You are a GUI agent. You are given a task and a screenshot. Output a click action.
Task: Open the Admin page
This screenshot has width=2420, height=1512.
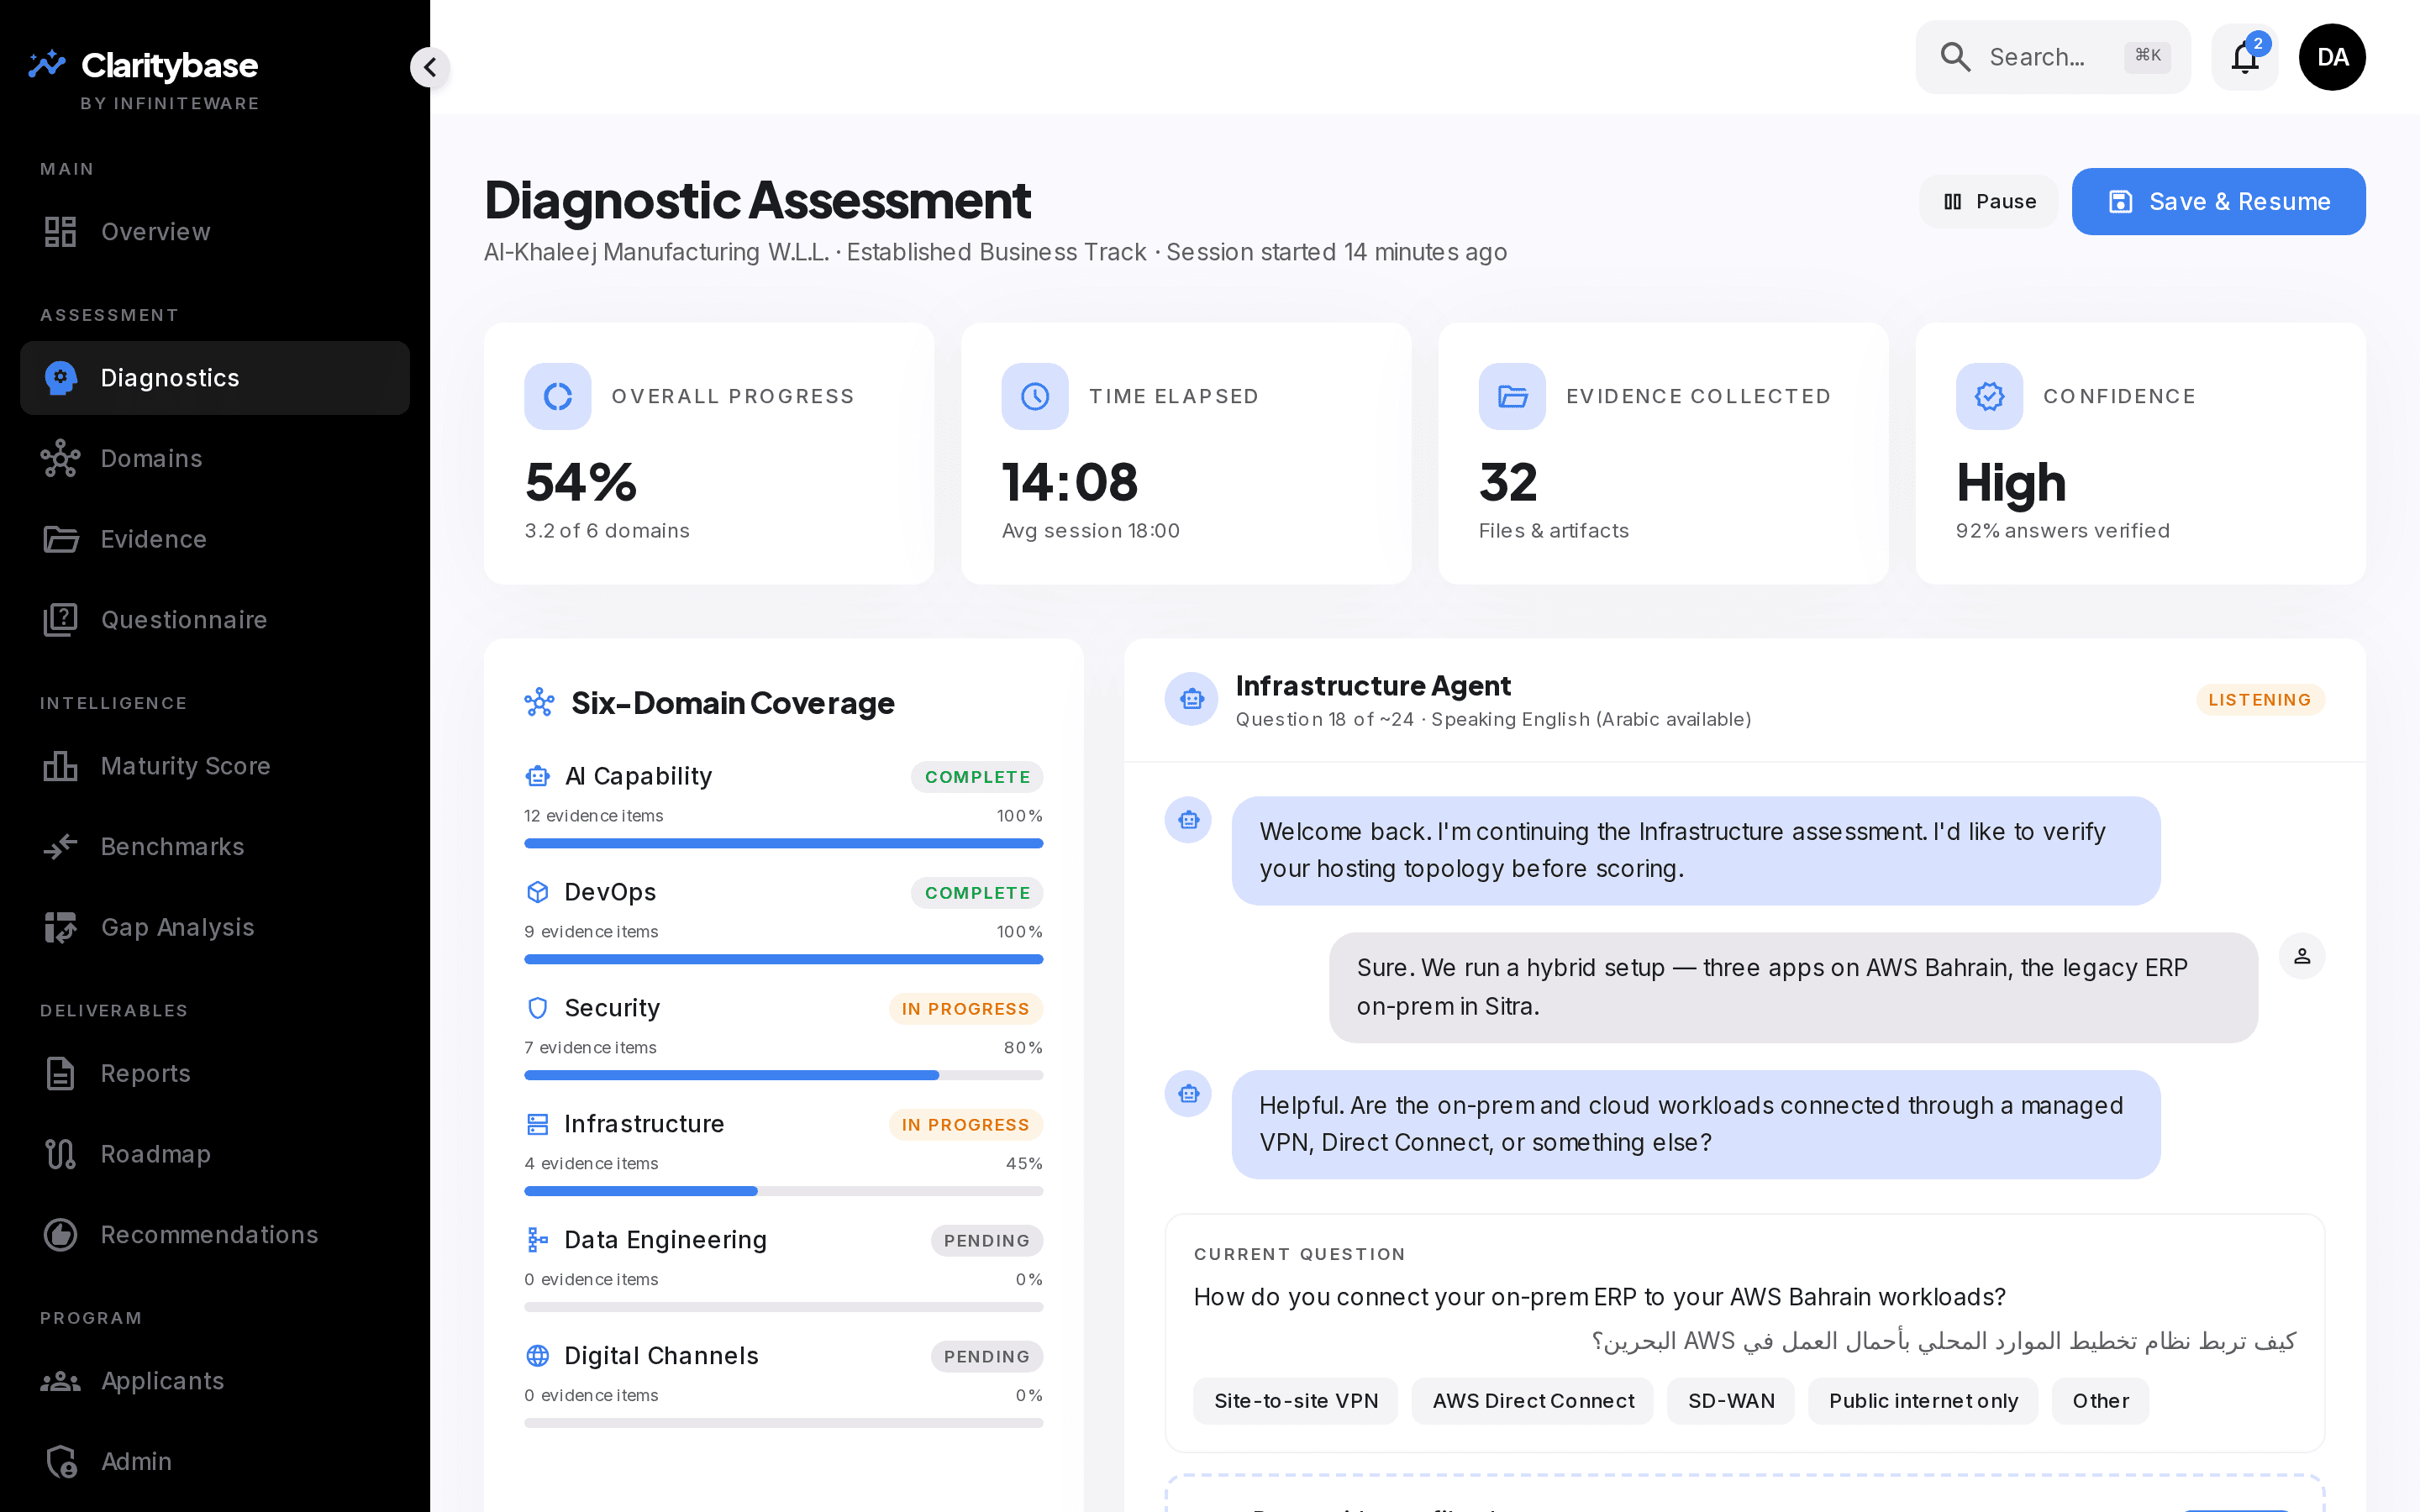click(215, 1462)
